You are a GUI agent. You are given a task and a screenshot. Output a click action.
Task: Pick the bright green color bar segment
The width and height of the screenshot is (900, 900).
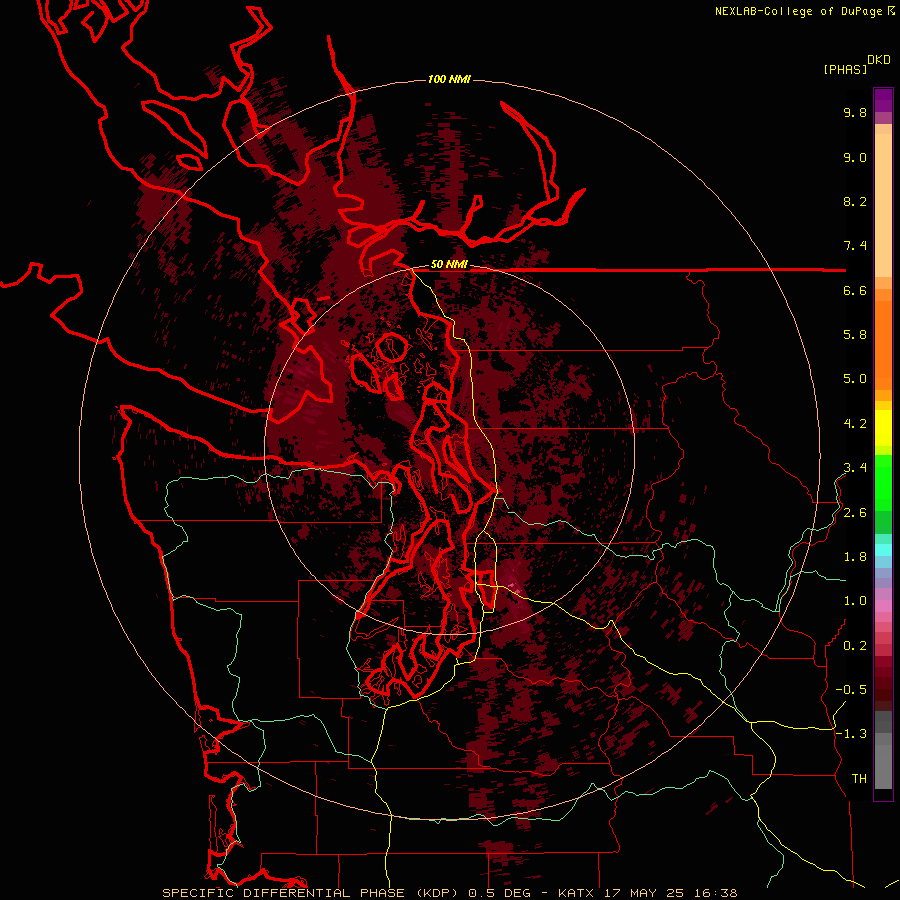click(883, 482)
